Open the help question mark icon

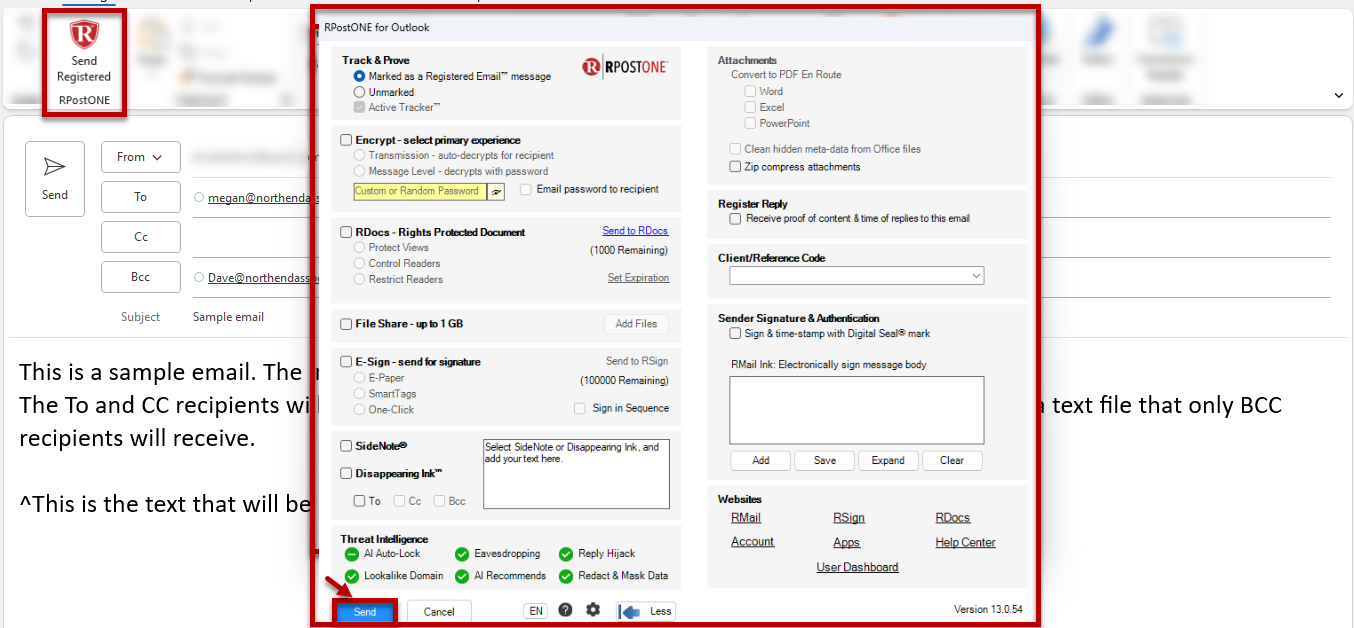tap(565, 610)
